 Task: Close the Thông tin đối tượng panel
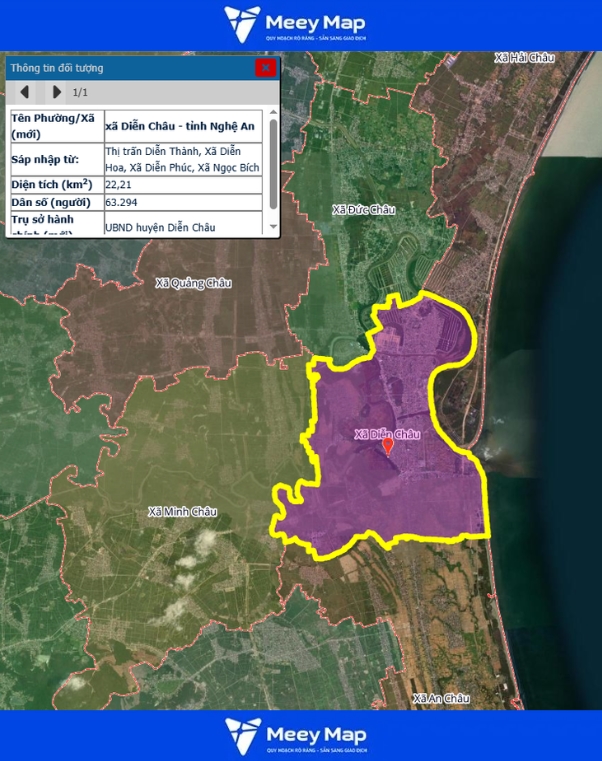pos(265,68)
